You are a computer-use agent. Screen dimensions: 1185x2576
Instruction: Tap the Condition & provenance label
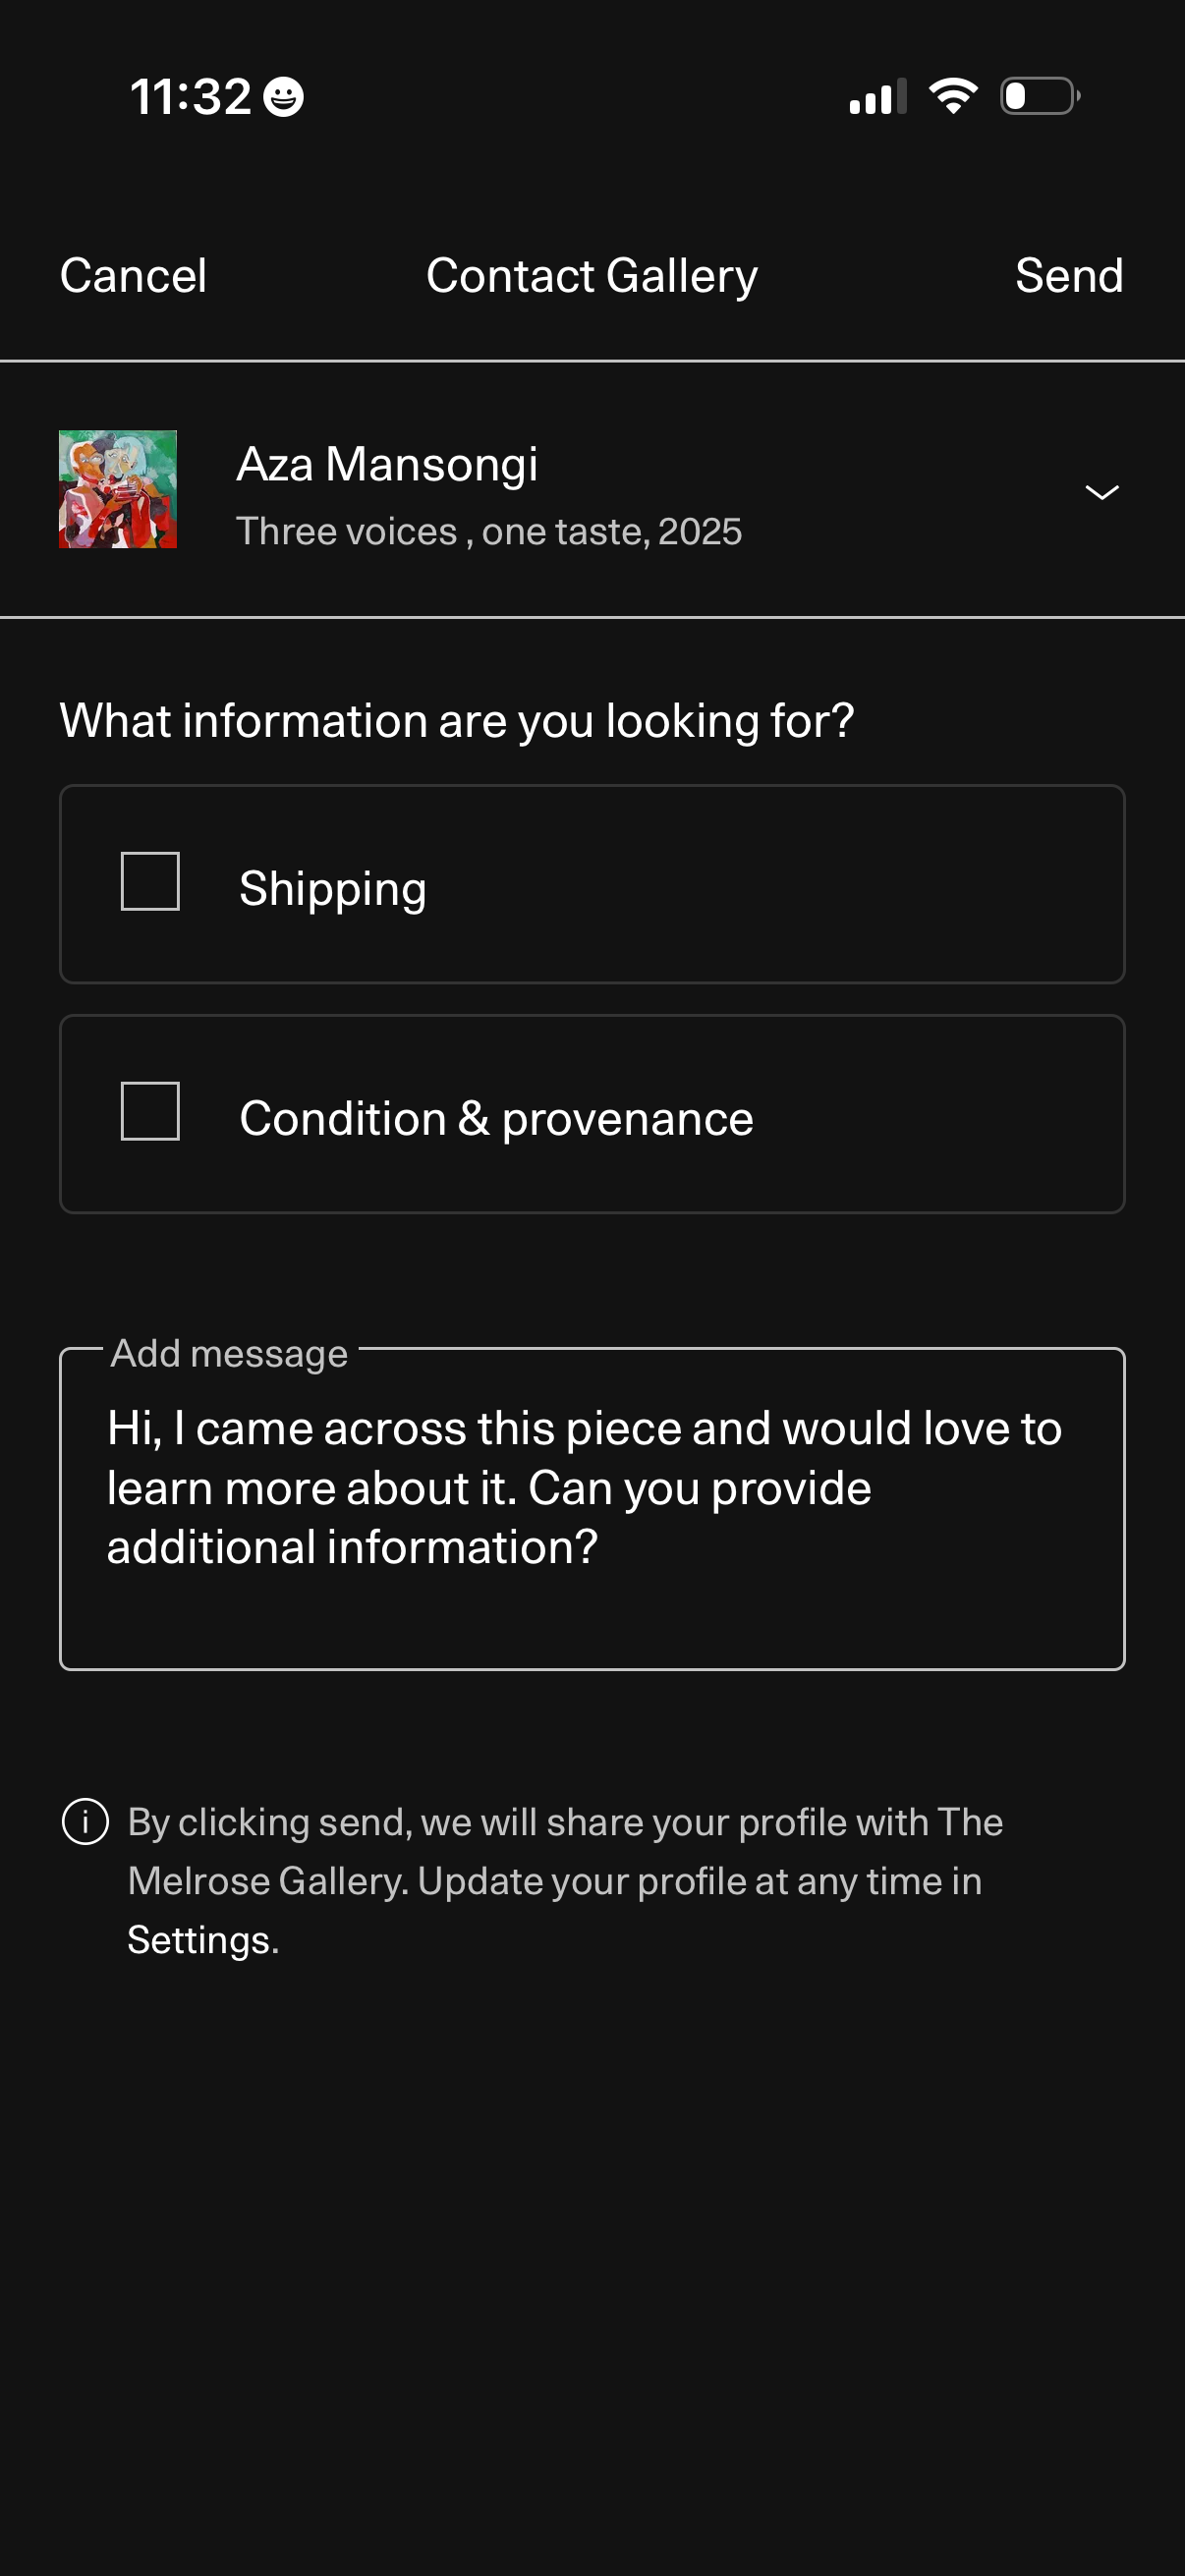coord(496,1118)
